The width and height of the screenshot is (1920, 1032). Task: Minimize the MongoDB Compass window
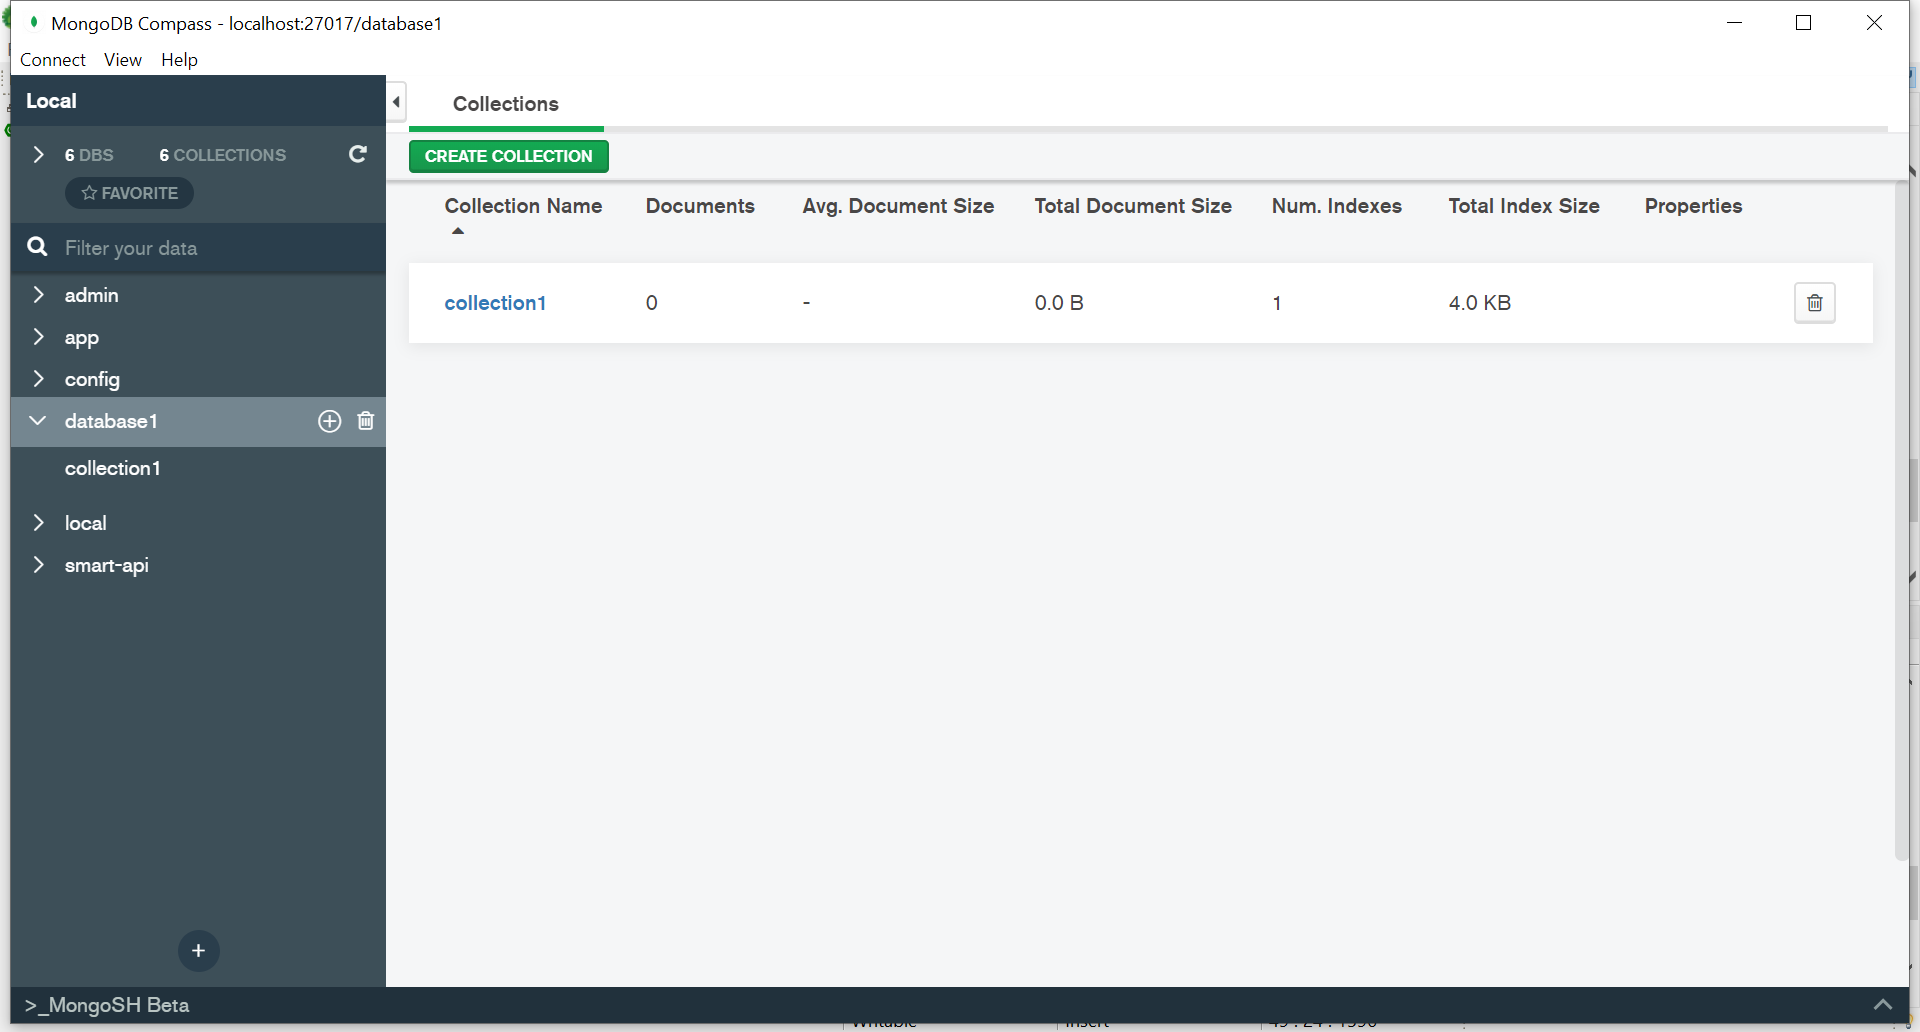1735,22
